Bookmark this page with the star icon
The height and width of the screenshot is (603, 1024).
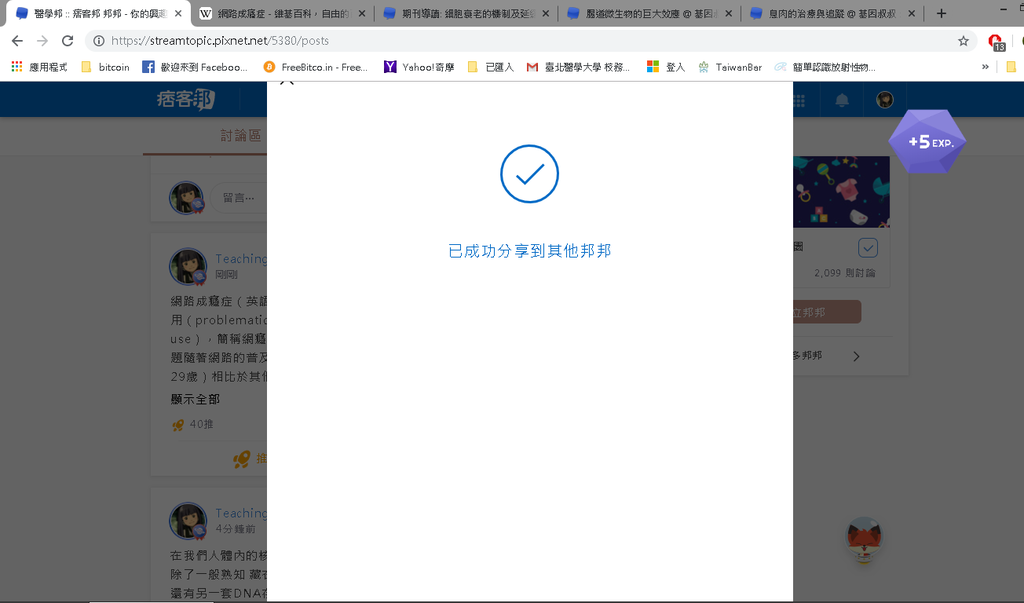[x=963, y=41]
